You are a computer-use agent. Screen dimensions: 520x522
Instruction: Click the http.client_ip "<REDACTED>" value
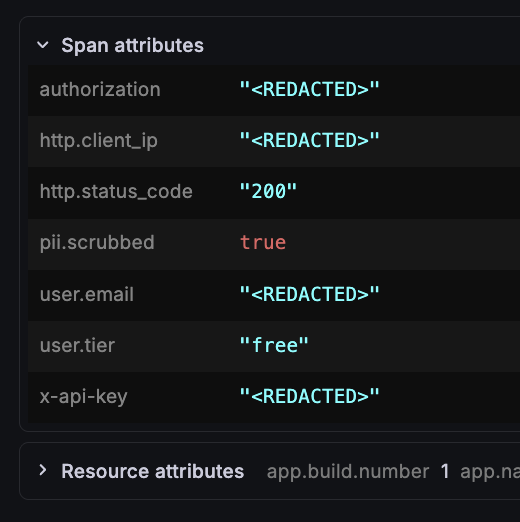click(x=310, y=140)
